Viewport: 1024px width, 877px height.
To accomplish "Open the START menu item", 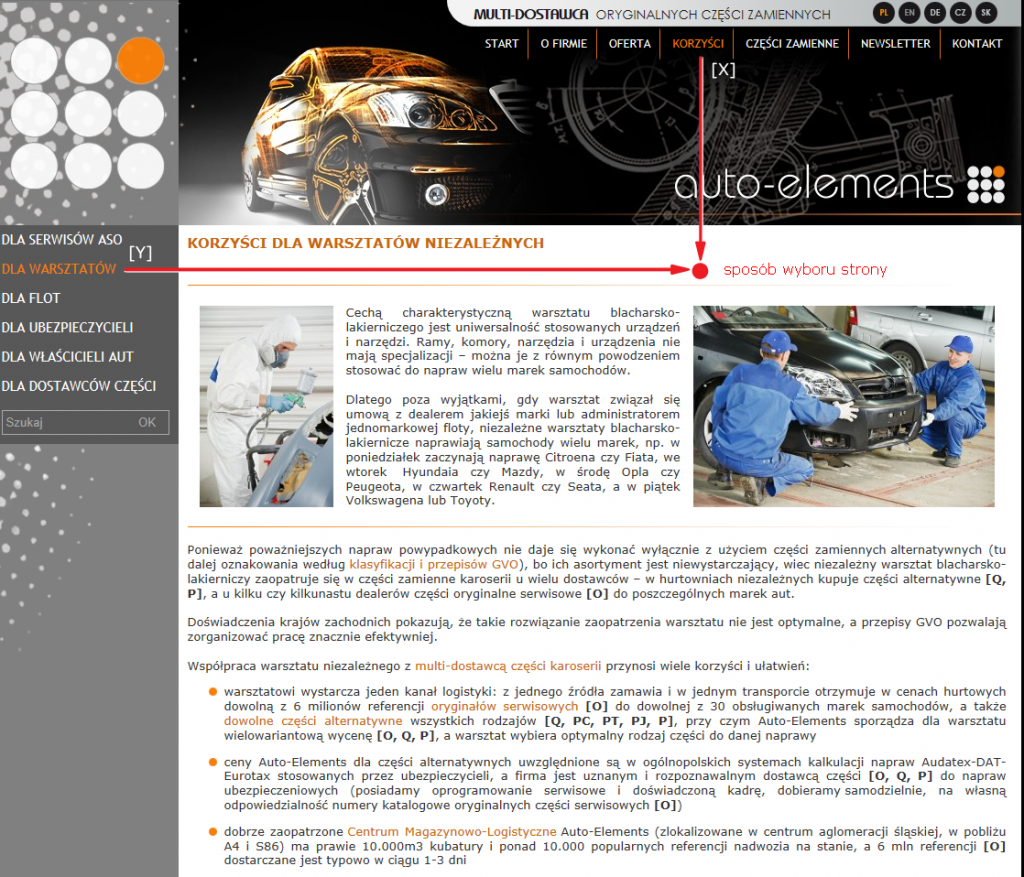I will [x=501, y=44].
